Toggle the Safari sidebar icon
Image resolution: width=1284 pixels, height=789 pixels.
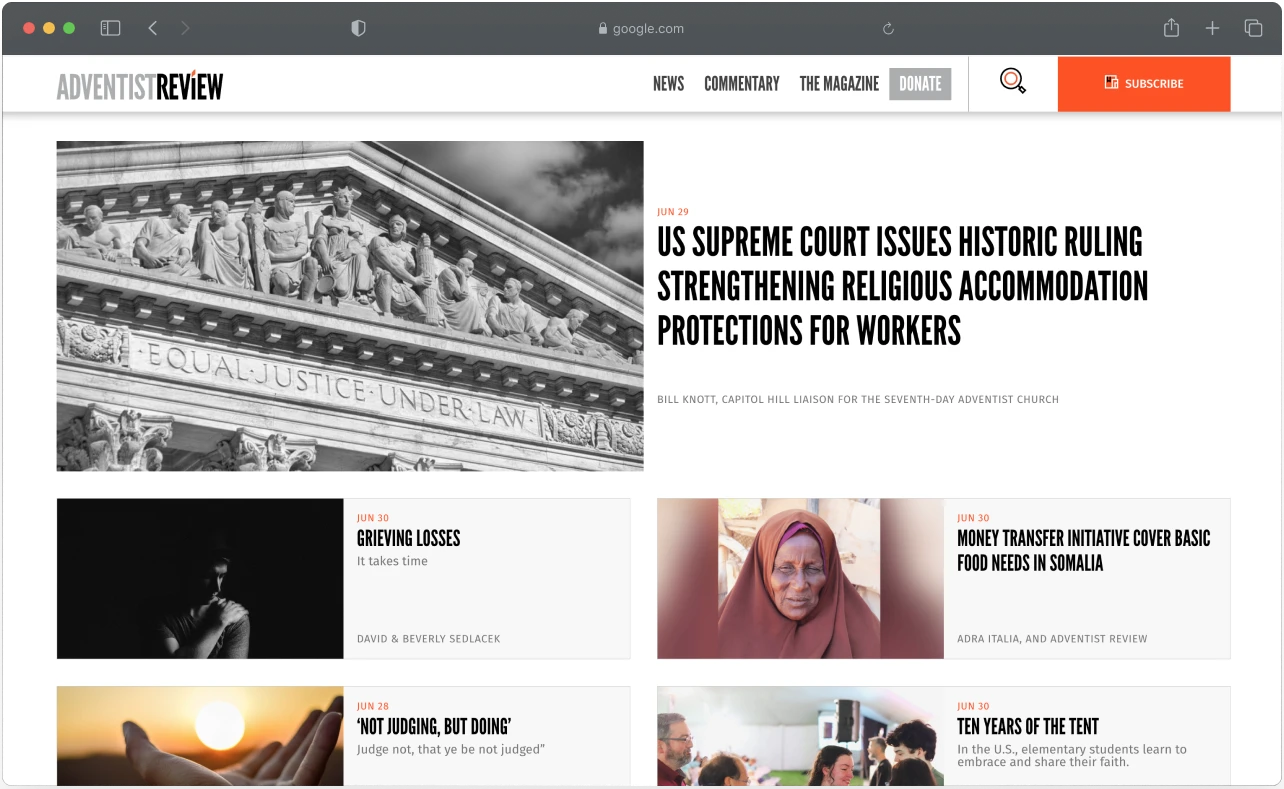[x=110, y=28]
